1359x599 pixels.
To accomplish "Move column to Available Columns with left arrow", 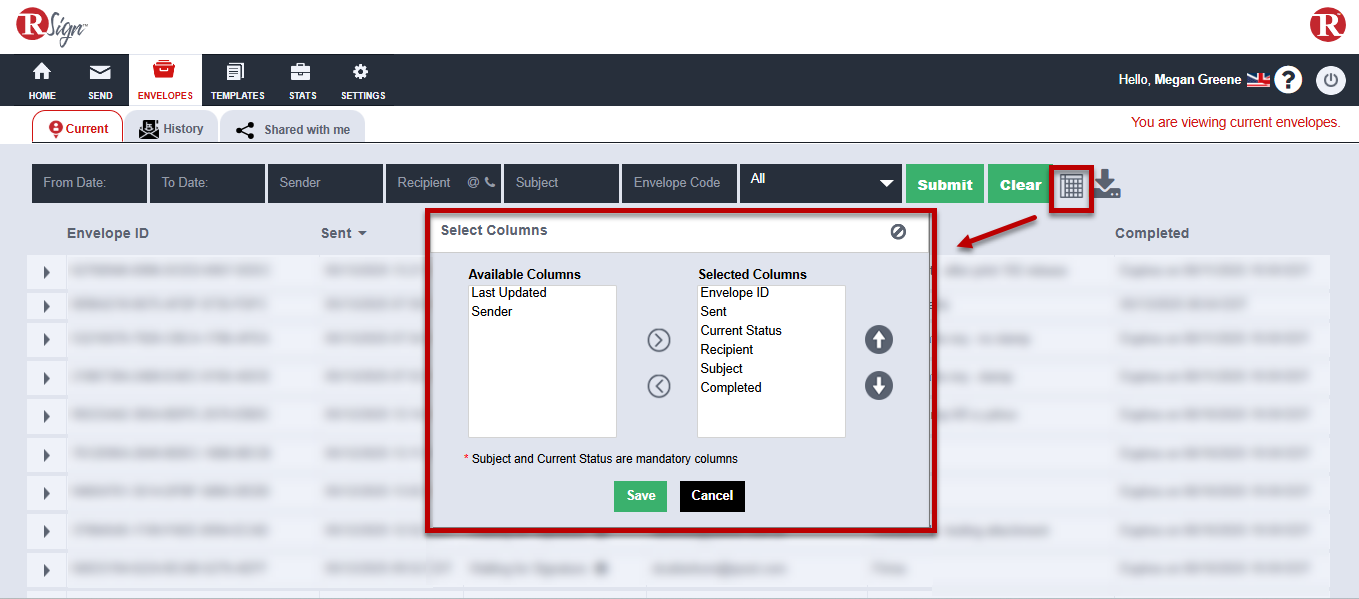I will point(658,385).
